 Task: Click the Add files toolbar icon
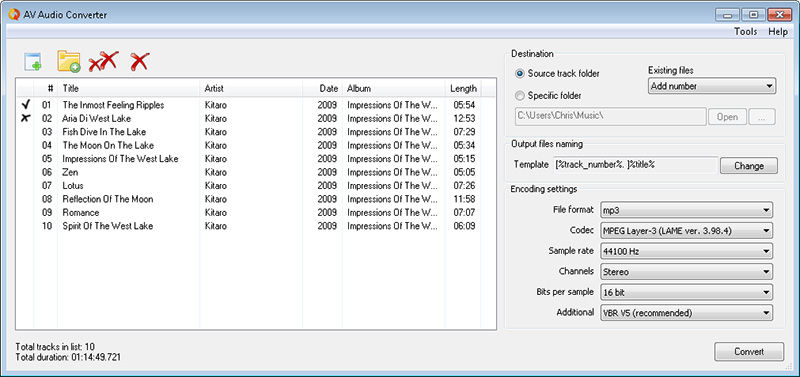point(33,61)
